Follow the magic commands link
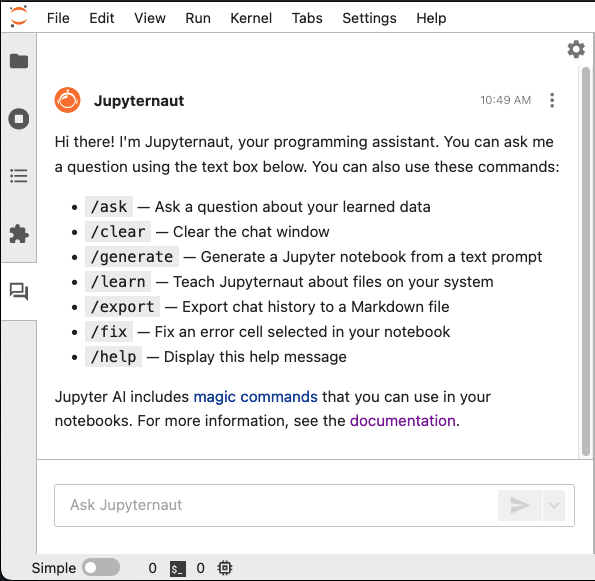Image resolution: width=595 pixels, height=581 pixels. click(255, 397)
